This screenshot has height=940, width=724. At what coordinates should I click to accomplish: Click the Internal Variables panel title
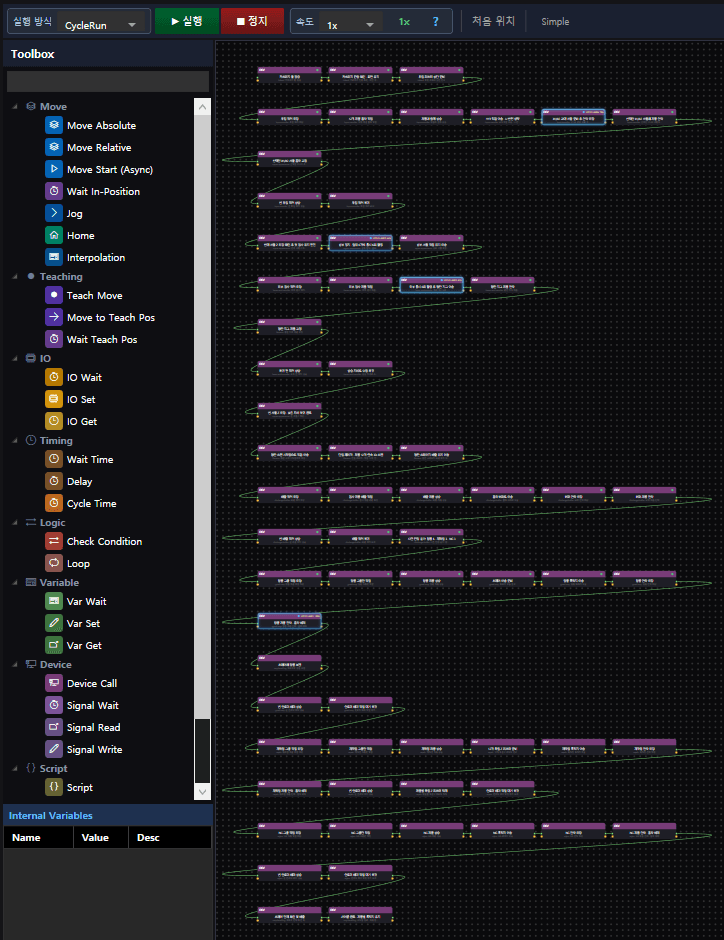(51, 816)
